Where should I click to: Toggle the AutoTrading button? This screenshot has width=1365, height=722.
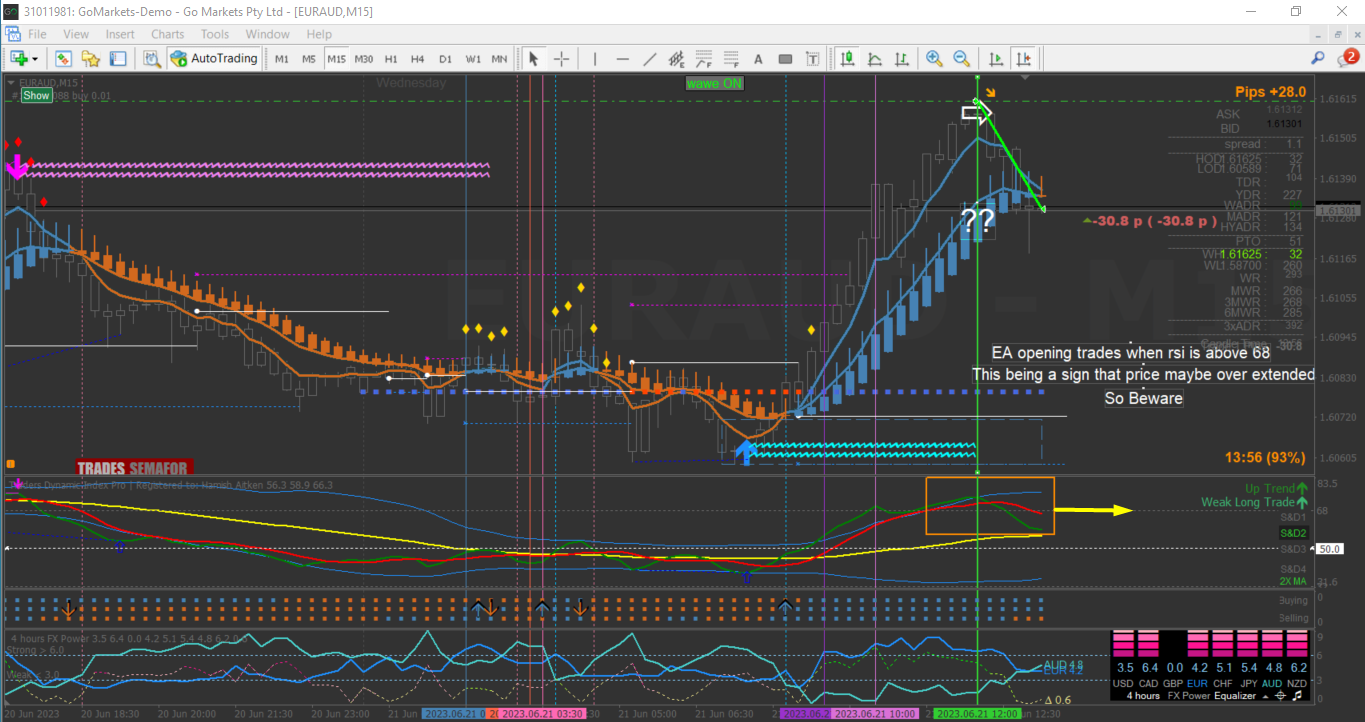pos(214,59)
